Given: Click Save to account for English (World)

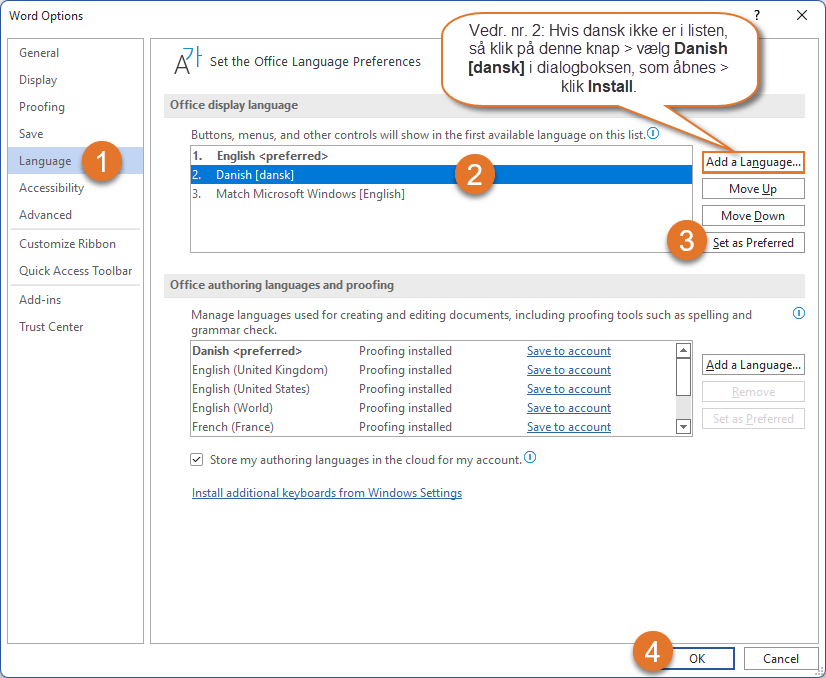Looking at the screenshot, I should pos(569,408).
